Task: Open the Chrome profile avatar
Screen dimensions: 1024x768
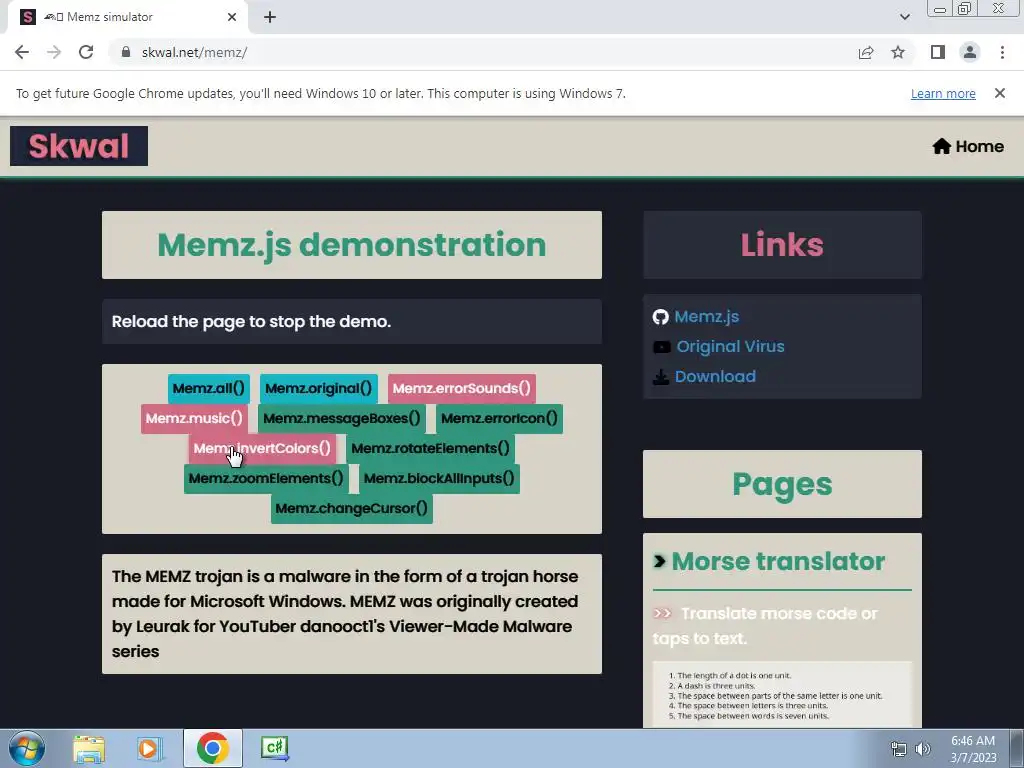Action: tap(970, 52)
